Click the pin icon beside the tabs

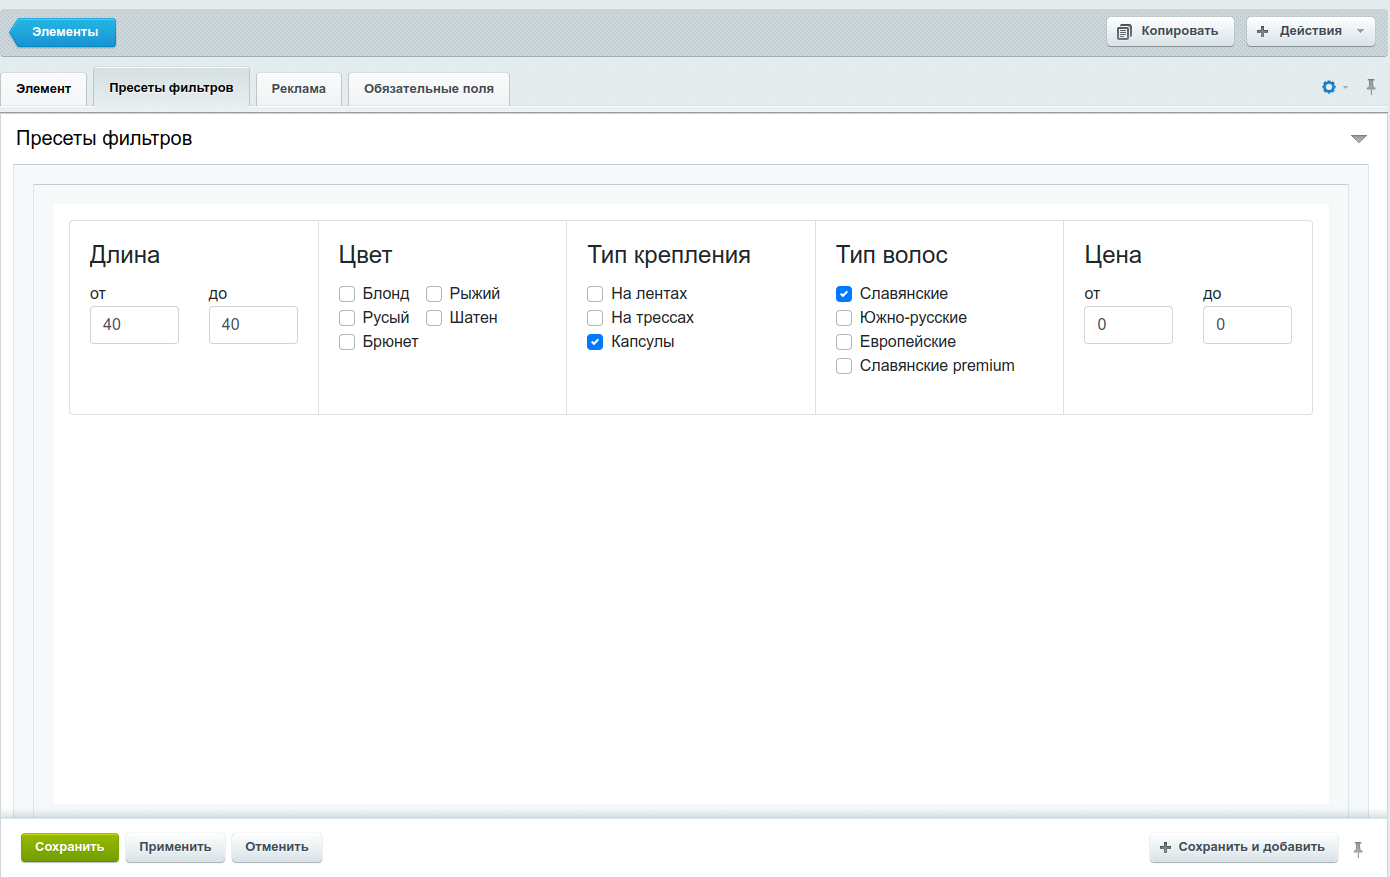(x=1371, y=87)
